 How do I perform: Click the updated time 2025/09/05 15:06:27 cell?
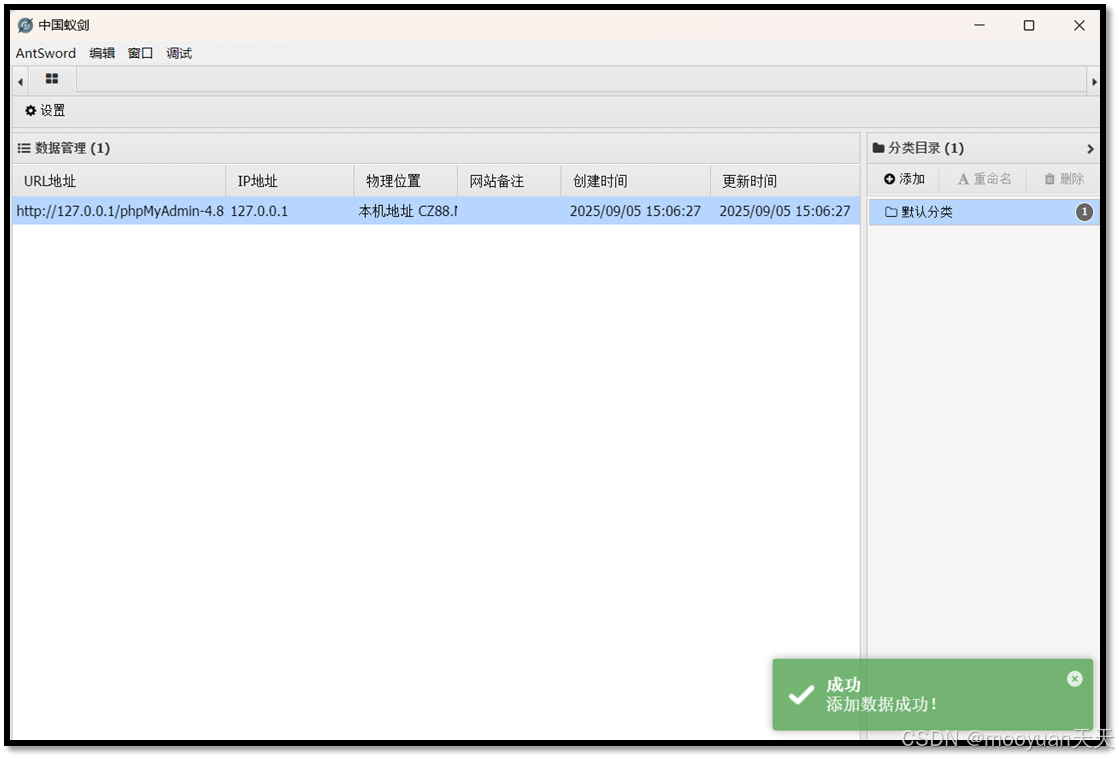tap(785, 212)
